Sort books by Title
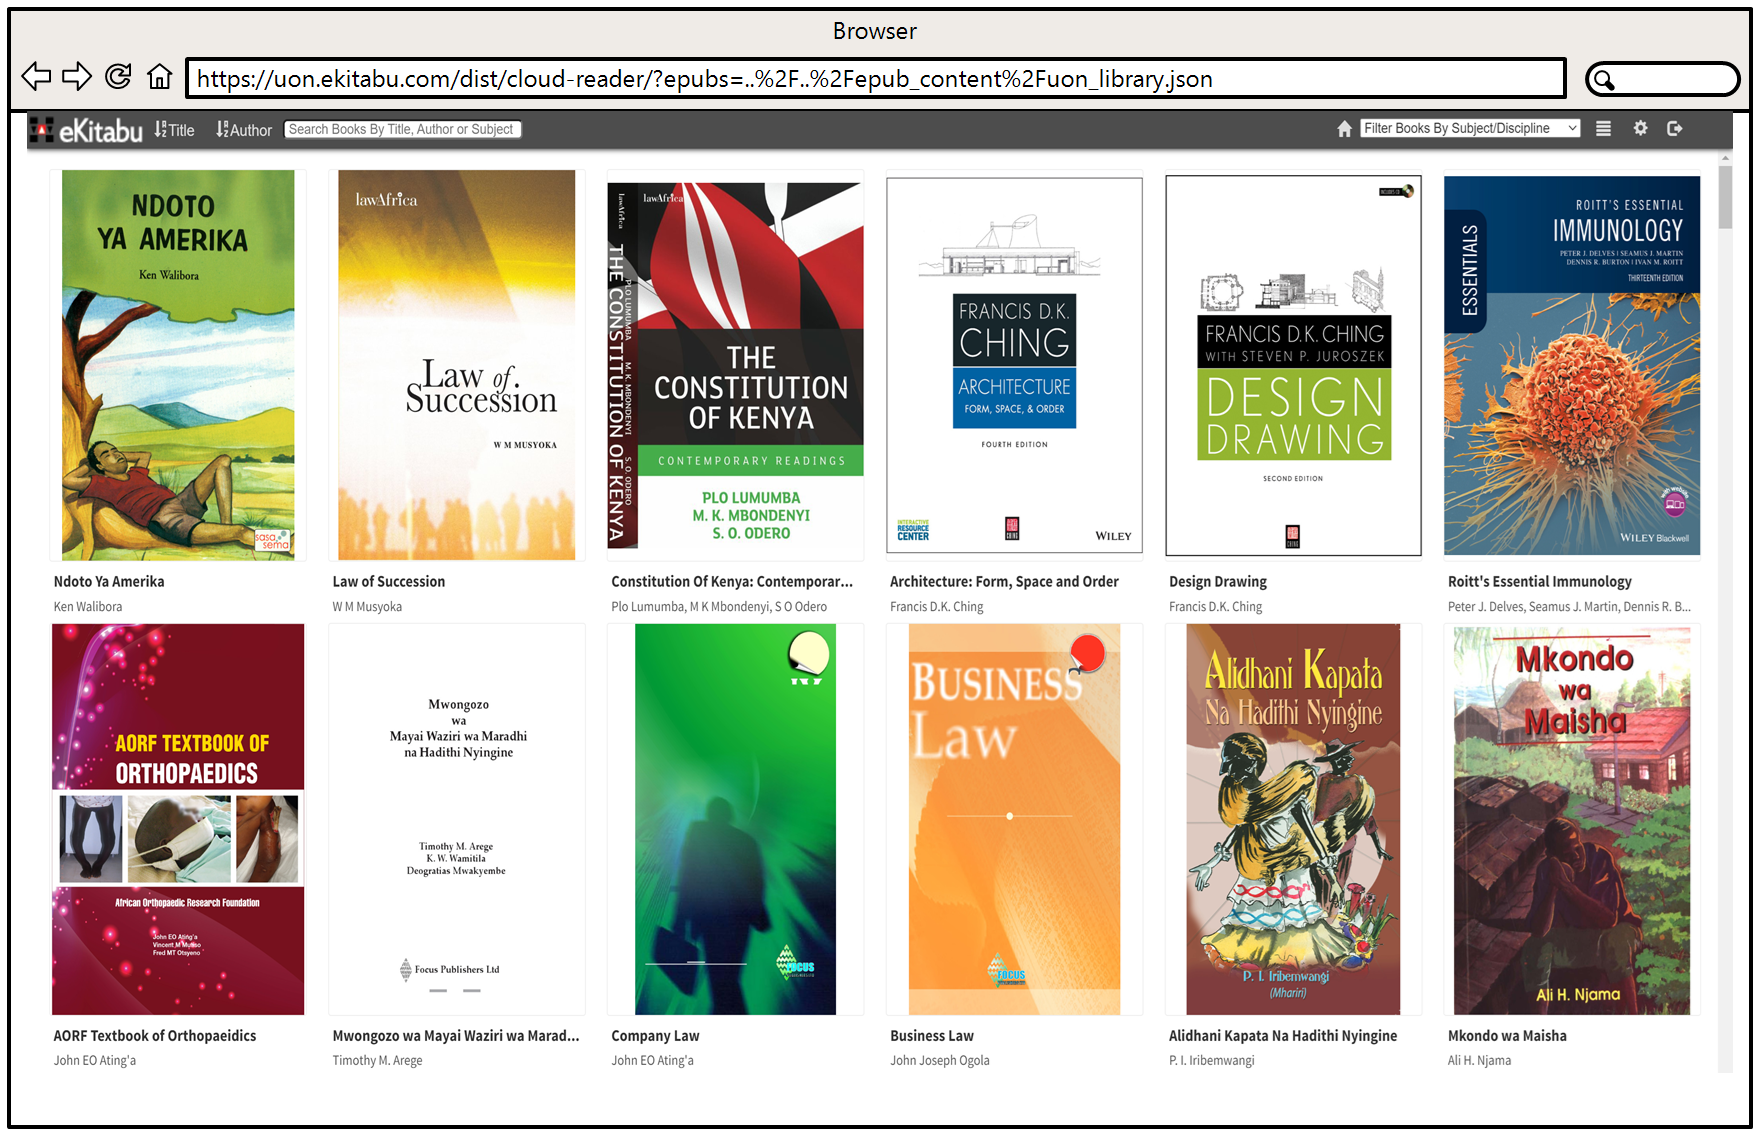 pos(175,130)
